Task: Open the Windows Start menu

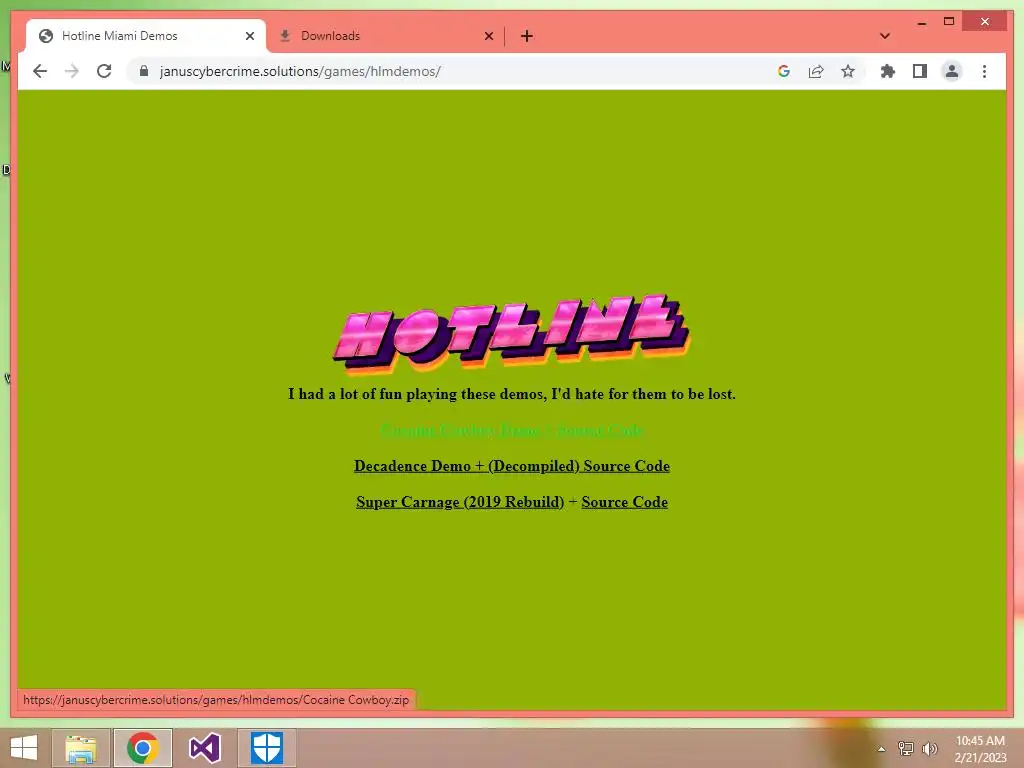Action: [24, 748]
